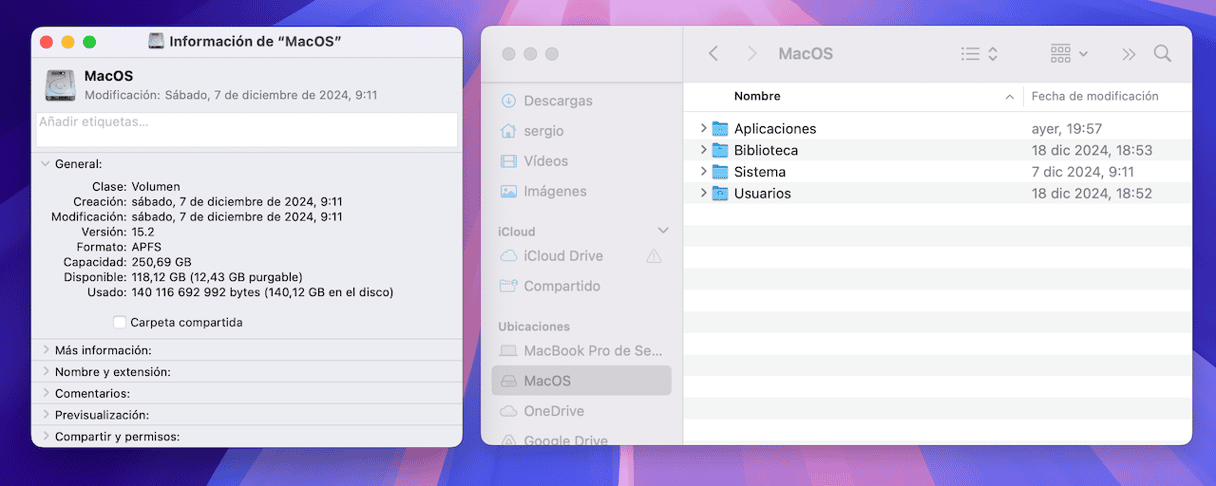Click laptop icon beside MacBook Pro
The image size is (1216, 486).
[509, 351]
